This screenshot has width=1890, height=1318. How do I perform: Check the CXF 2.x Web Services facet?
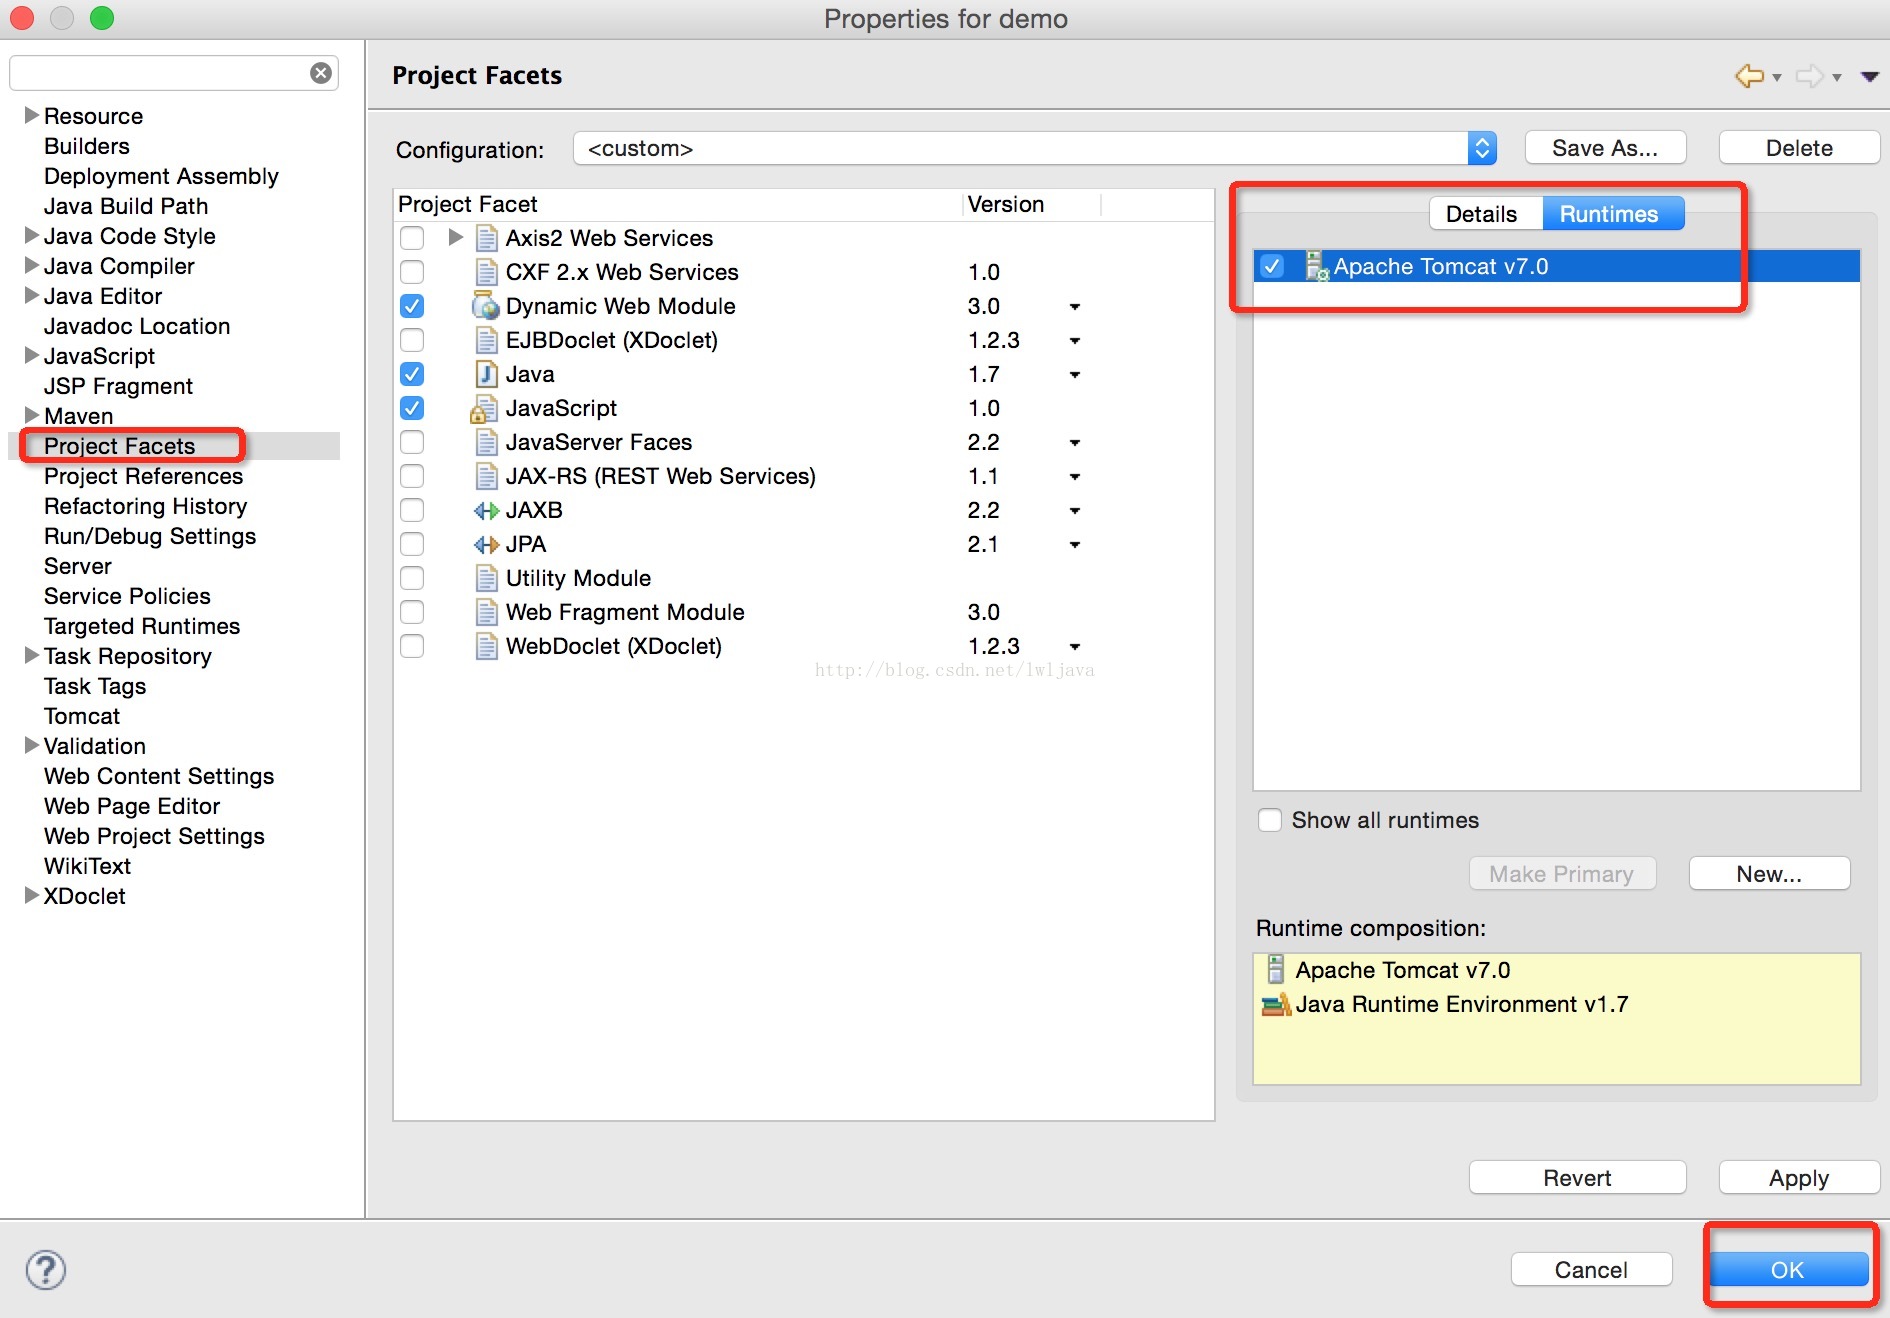(412, 272)
